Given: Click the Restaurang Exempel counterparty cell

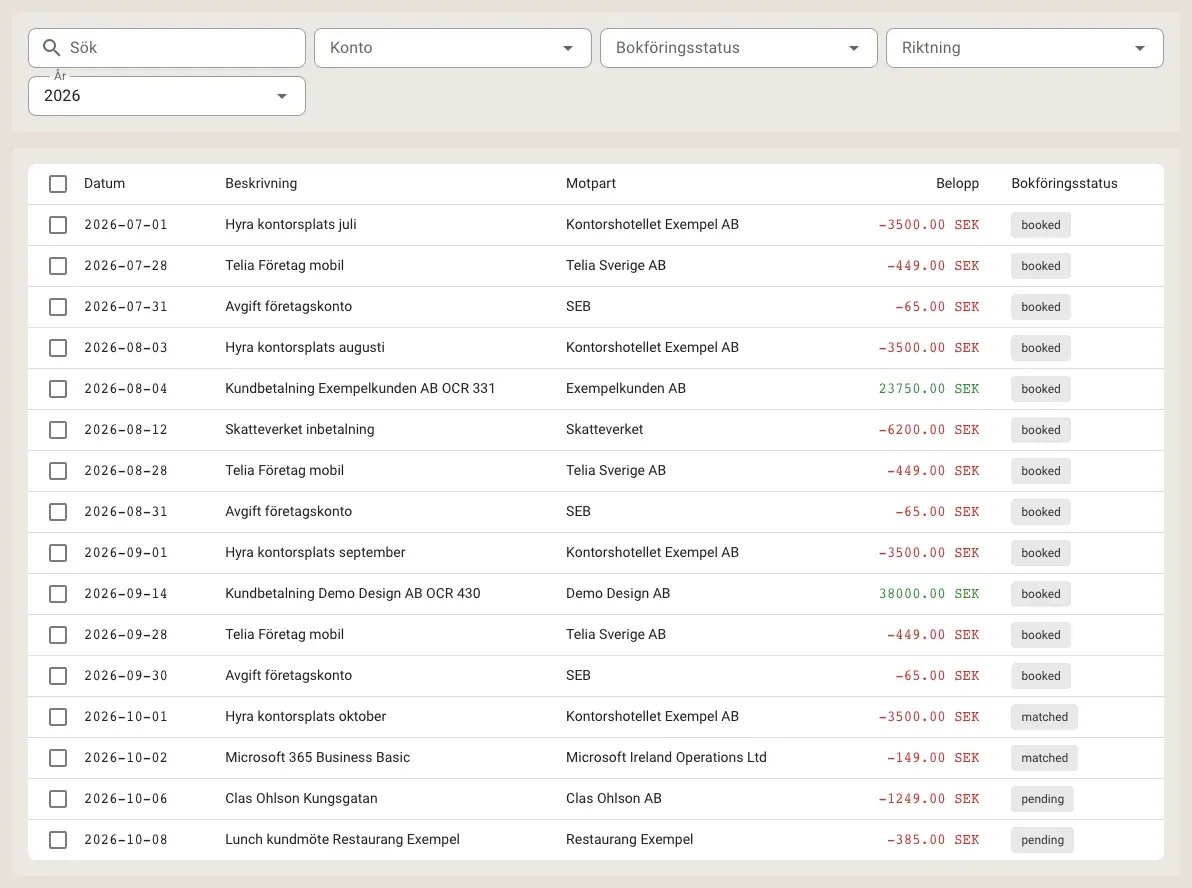Looking at the screenshot, I should [629, 839].
